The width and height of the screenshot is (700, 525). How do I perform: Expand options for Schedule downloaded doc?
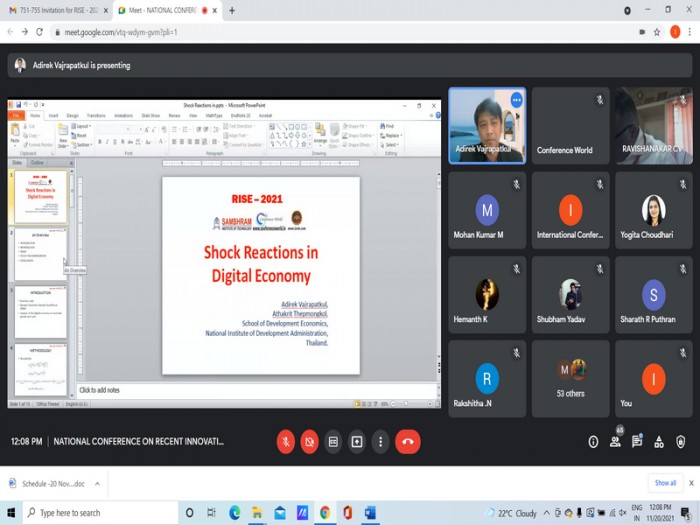[x=97, y=484]
